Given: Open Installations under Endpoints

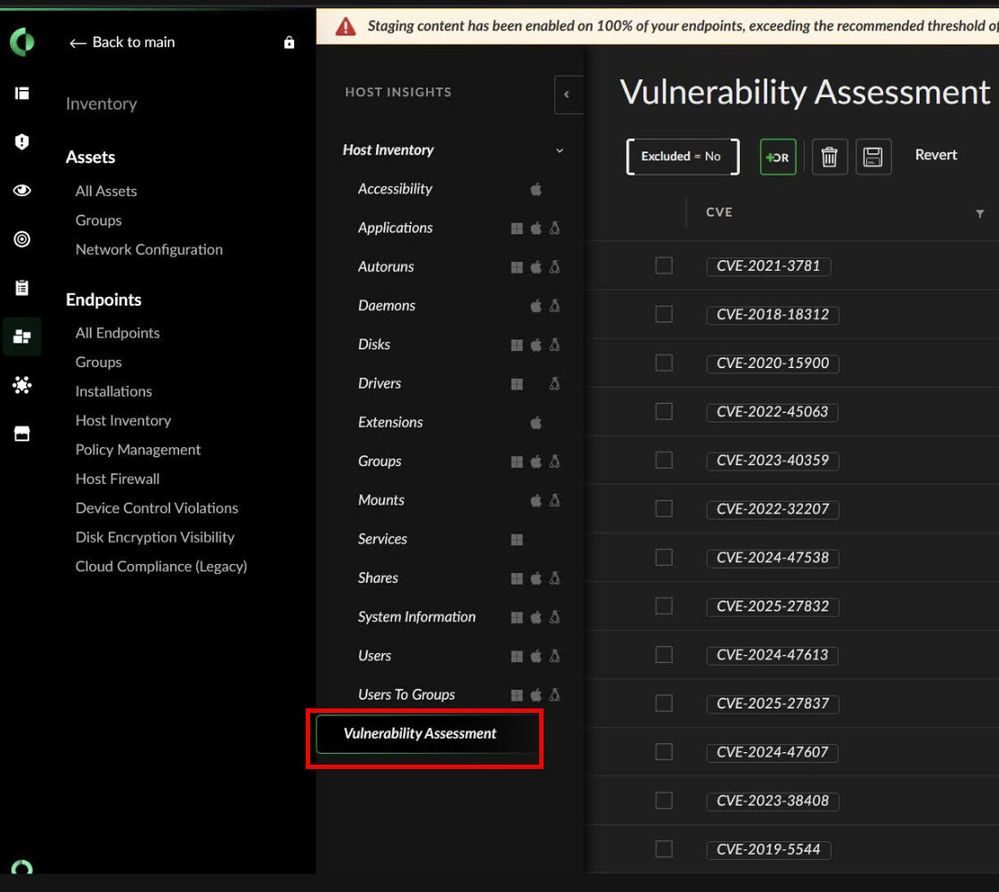Looking at the screenshot, I should [x=113, y=392].
